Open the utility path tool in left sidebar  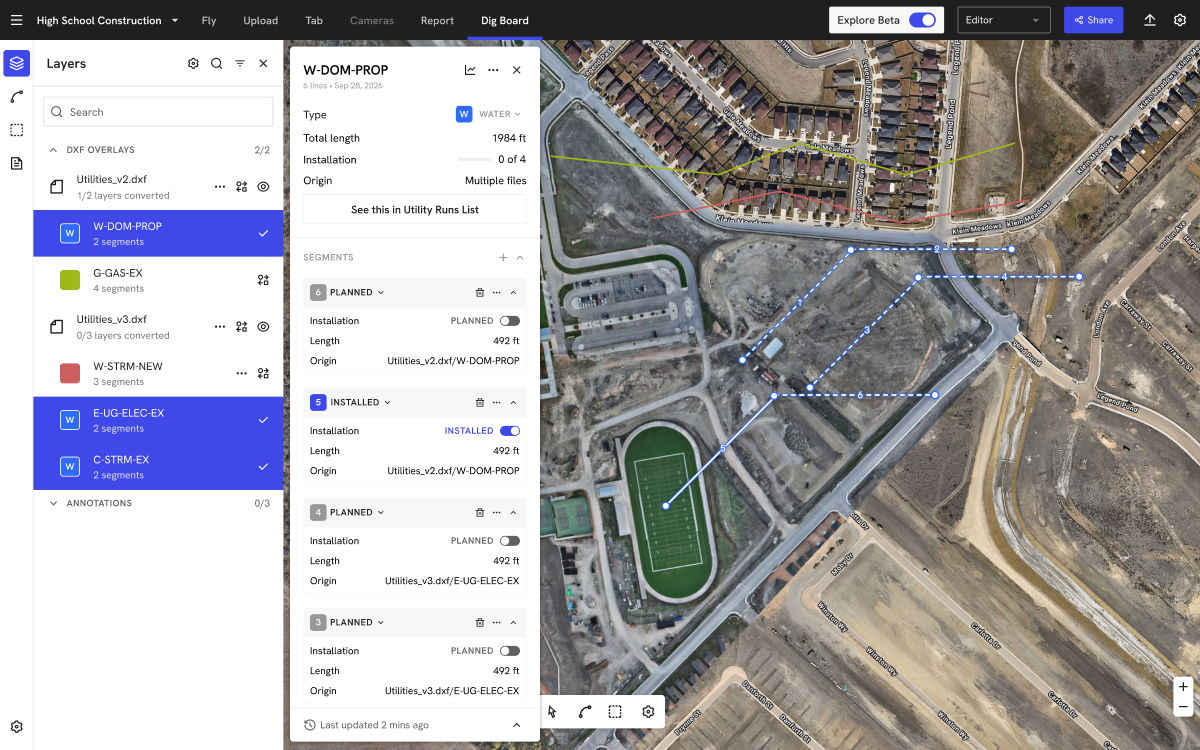[16, 97]
